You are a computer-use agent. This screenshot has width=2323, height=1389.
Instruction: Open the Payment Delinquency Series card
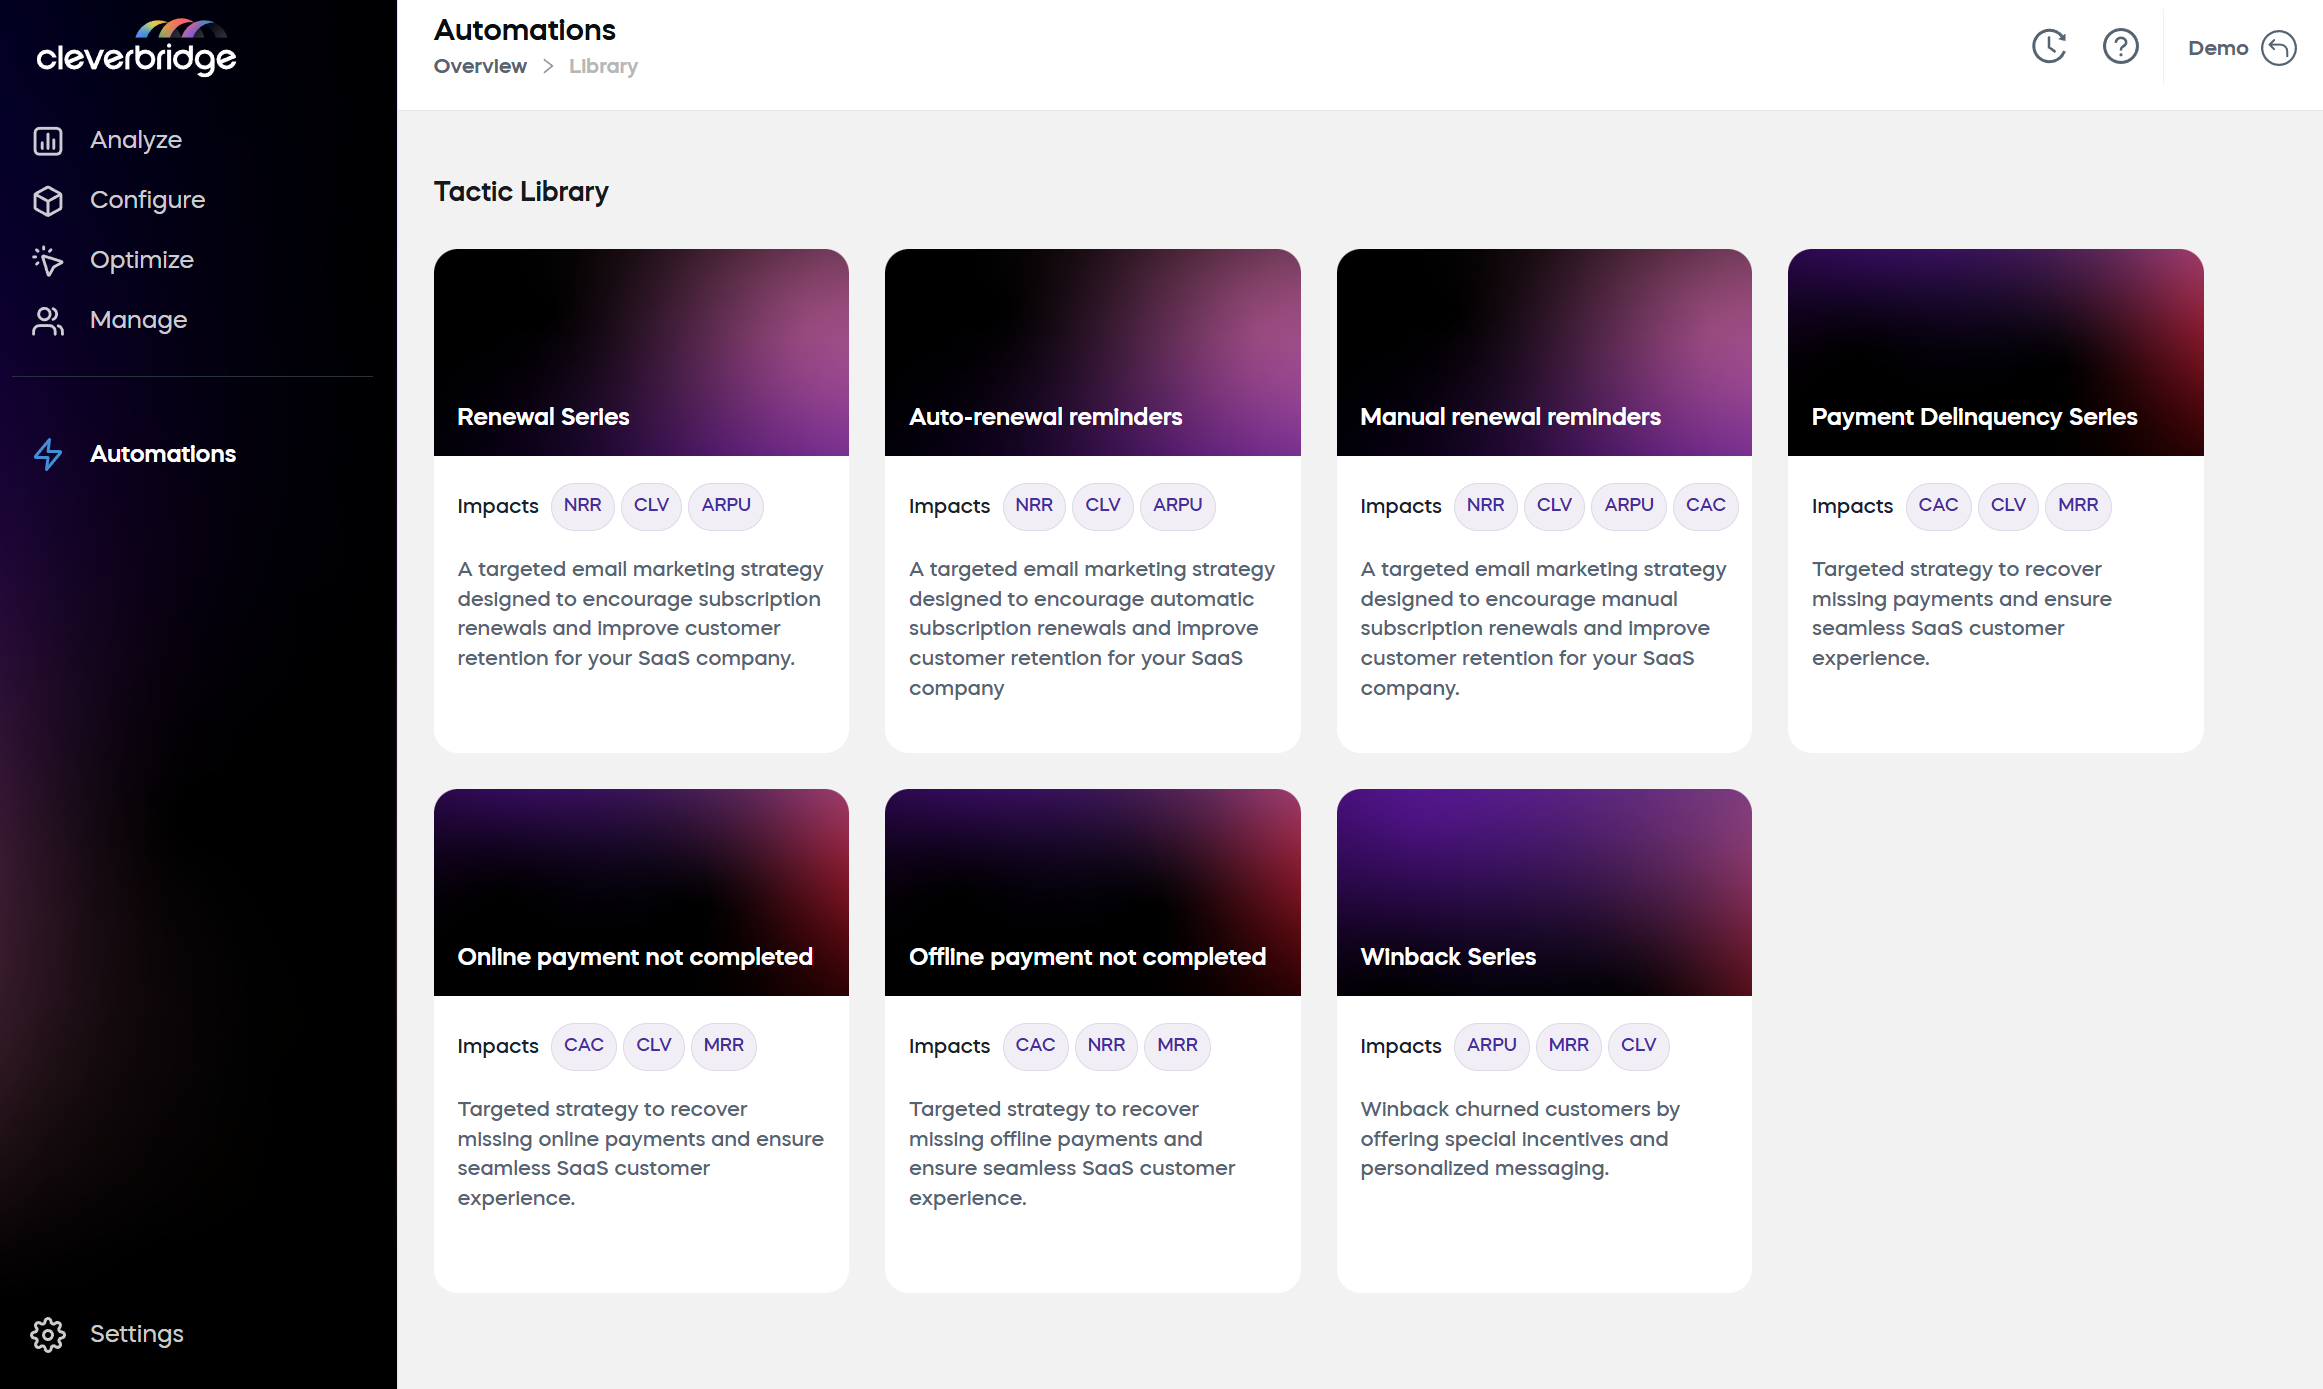(x=1996, y=496)
